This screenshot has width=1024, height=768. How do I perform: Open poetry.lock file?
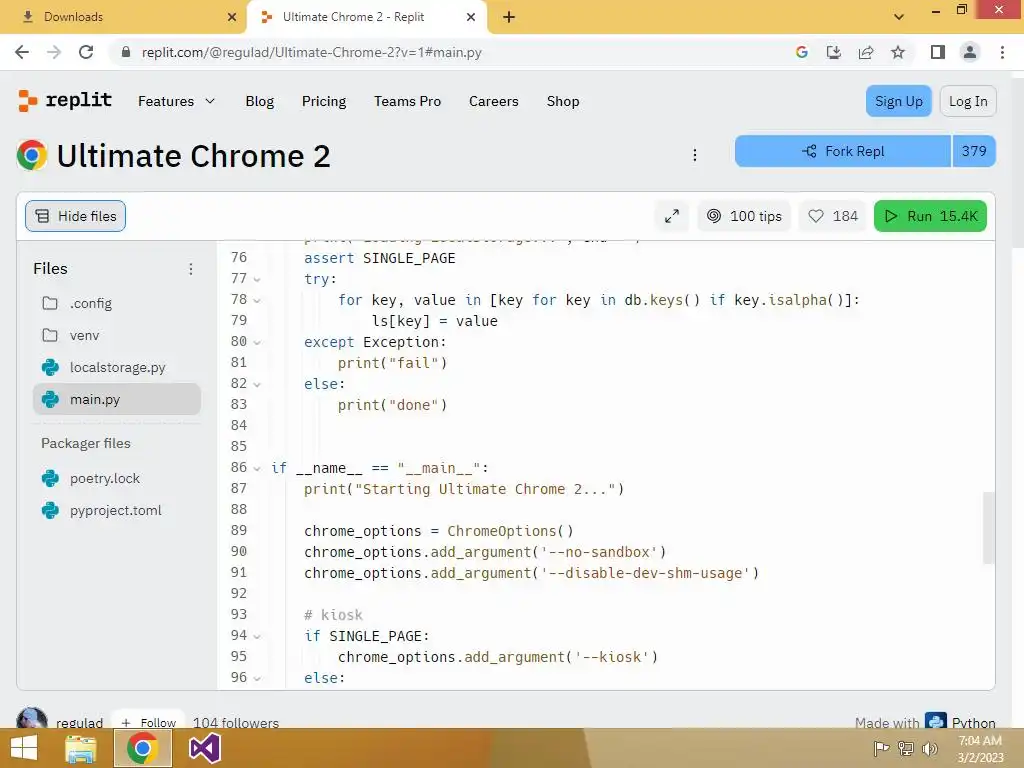tap(116, 478)
